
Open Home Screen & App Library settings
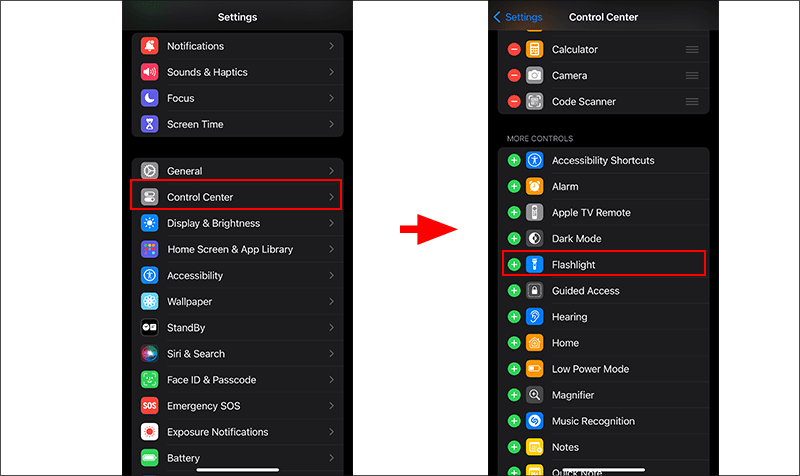pos(237,249)
